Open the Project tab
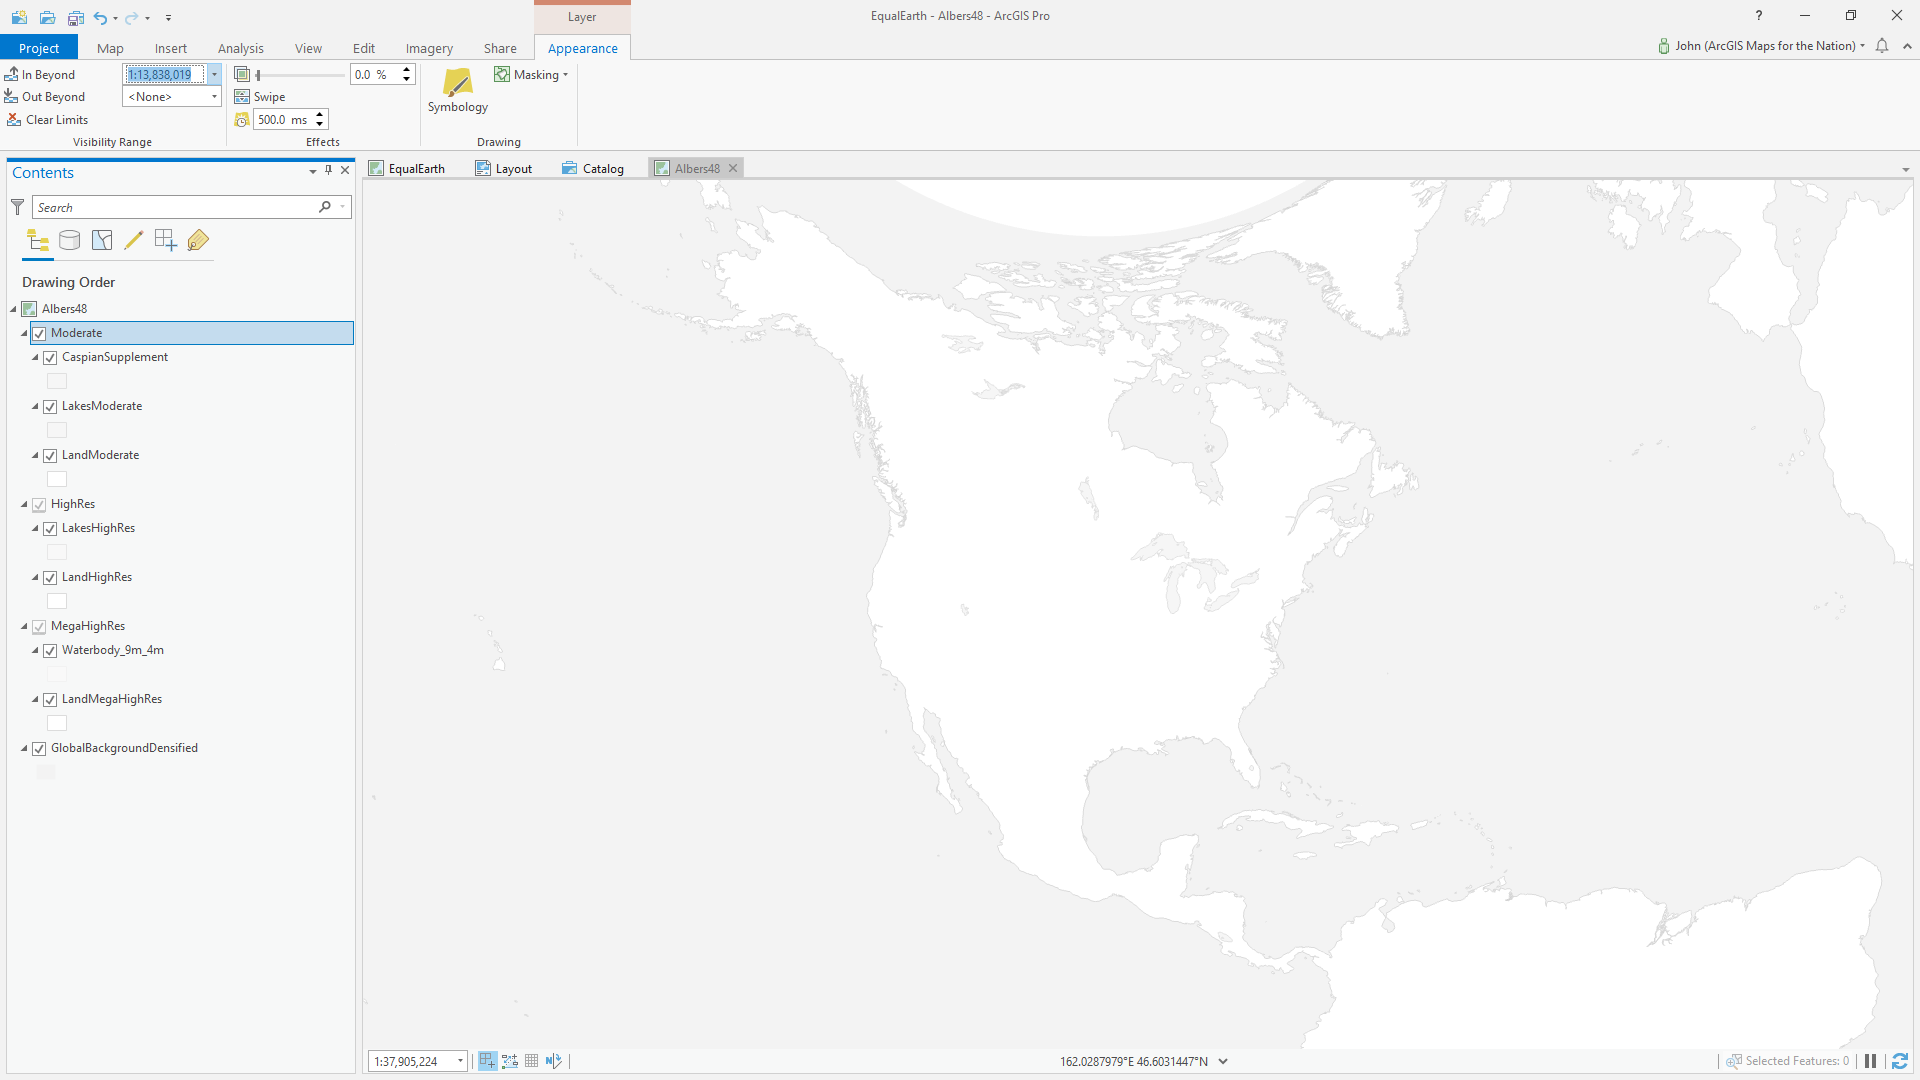1920x1080 pixels. pos(39,48)
